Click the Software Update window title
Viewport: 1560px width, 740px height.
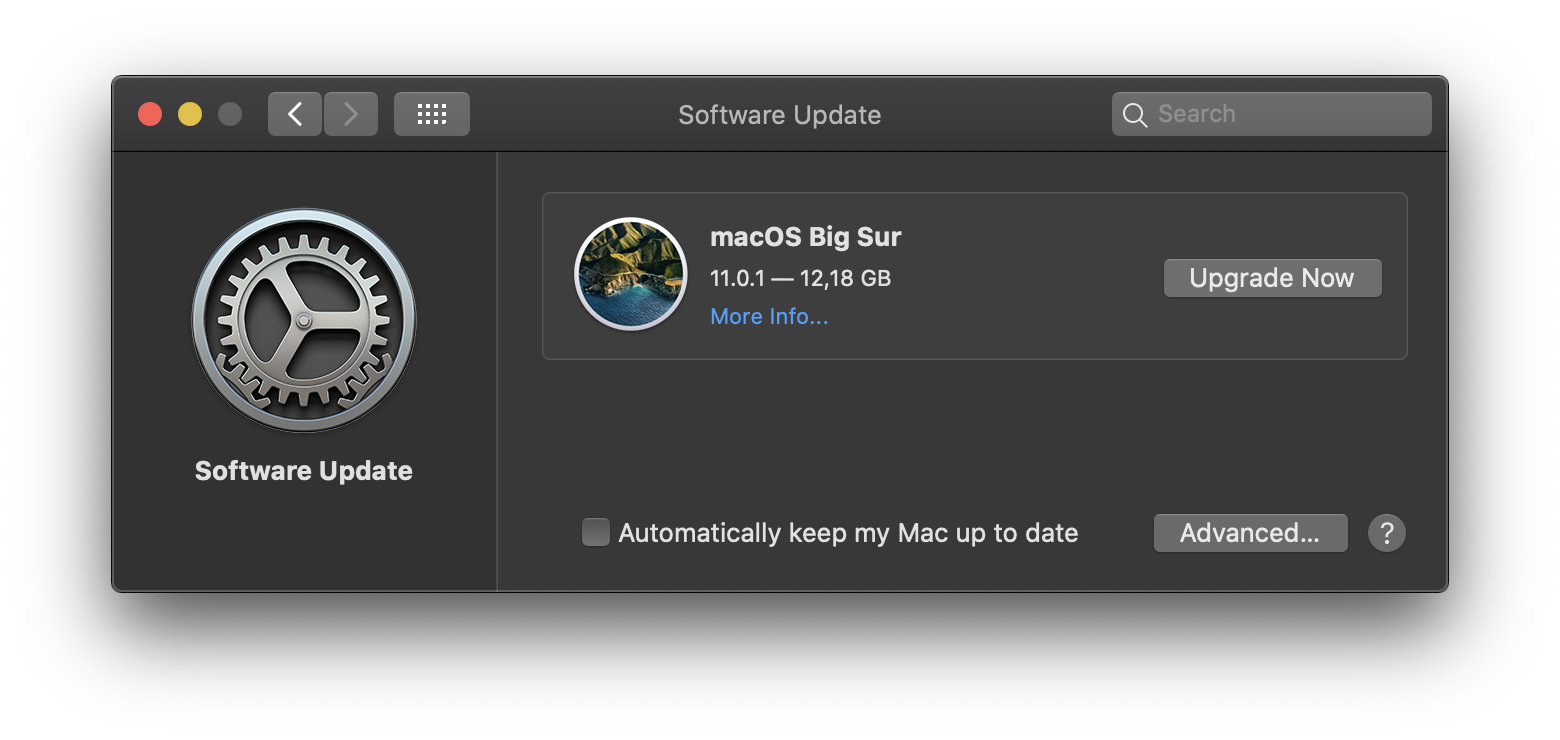[779, 115]
